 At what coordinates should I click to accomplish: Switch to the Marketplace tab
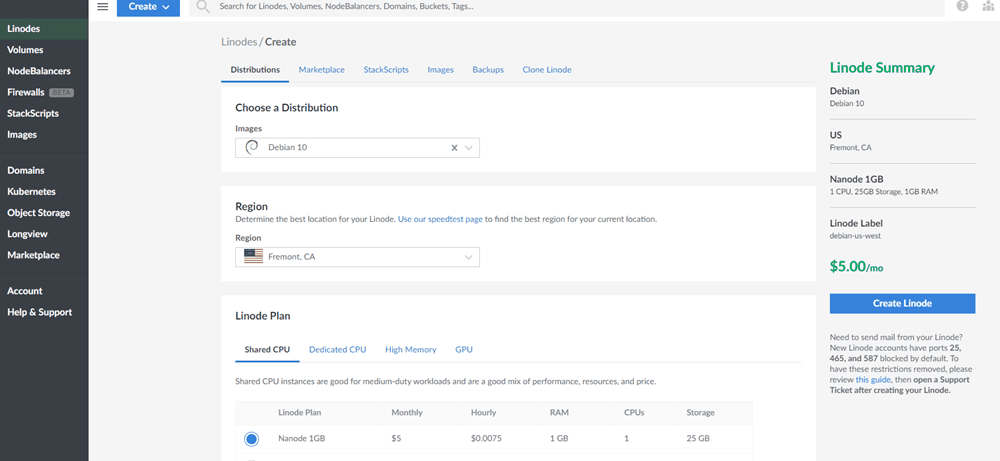coord(321,70)
